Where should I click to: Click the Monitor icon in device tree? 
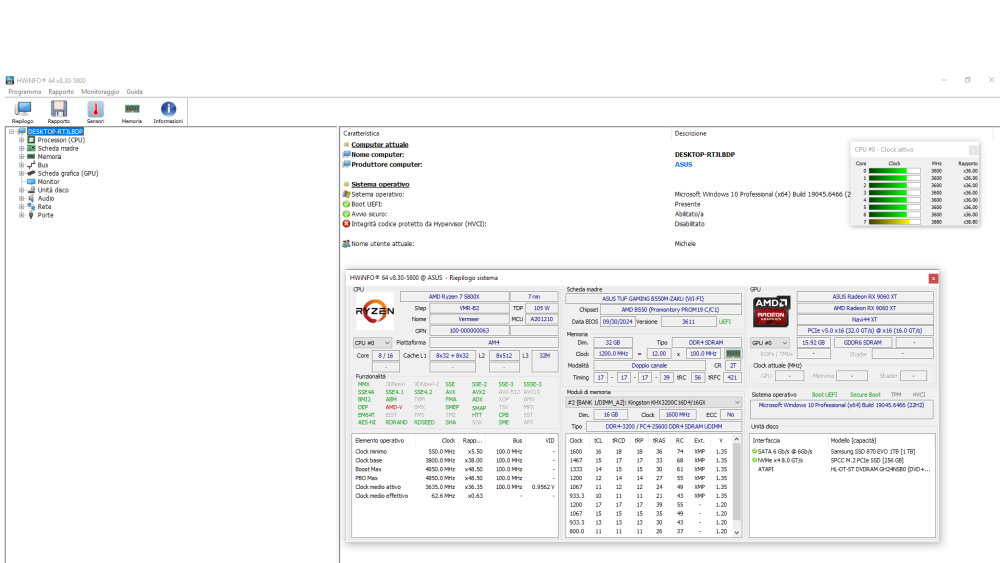point(31,182)
